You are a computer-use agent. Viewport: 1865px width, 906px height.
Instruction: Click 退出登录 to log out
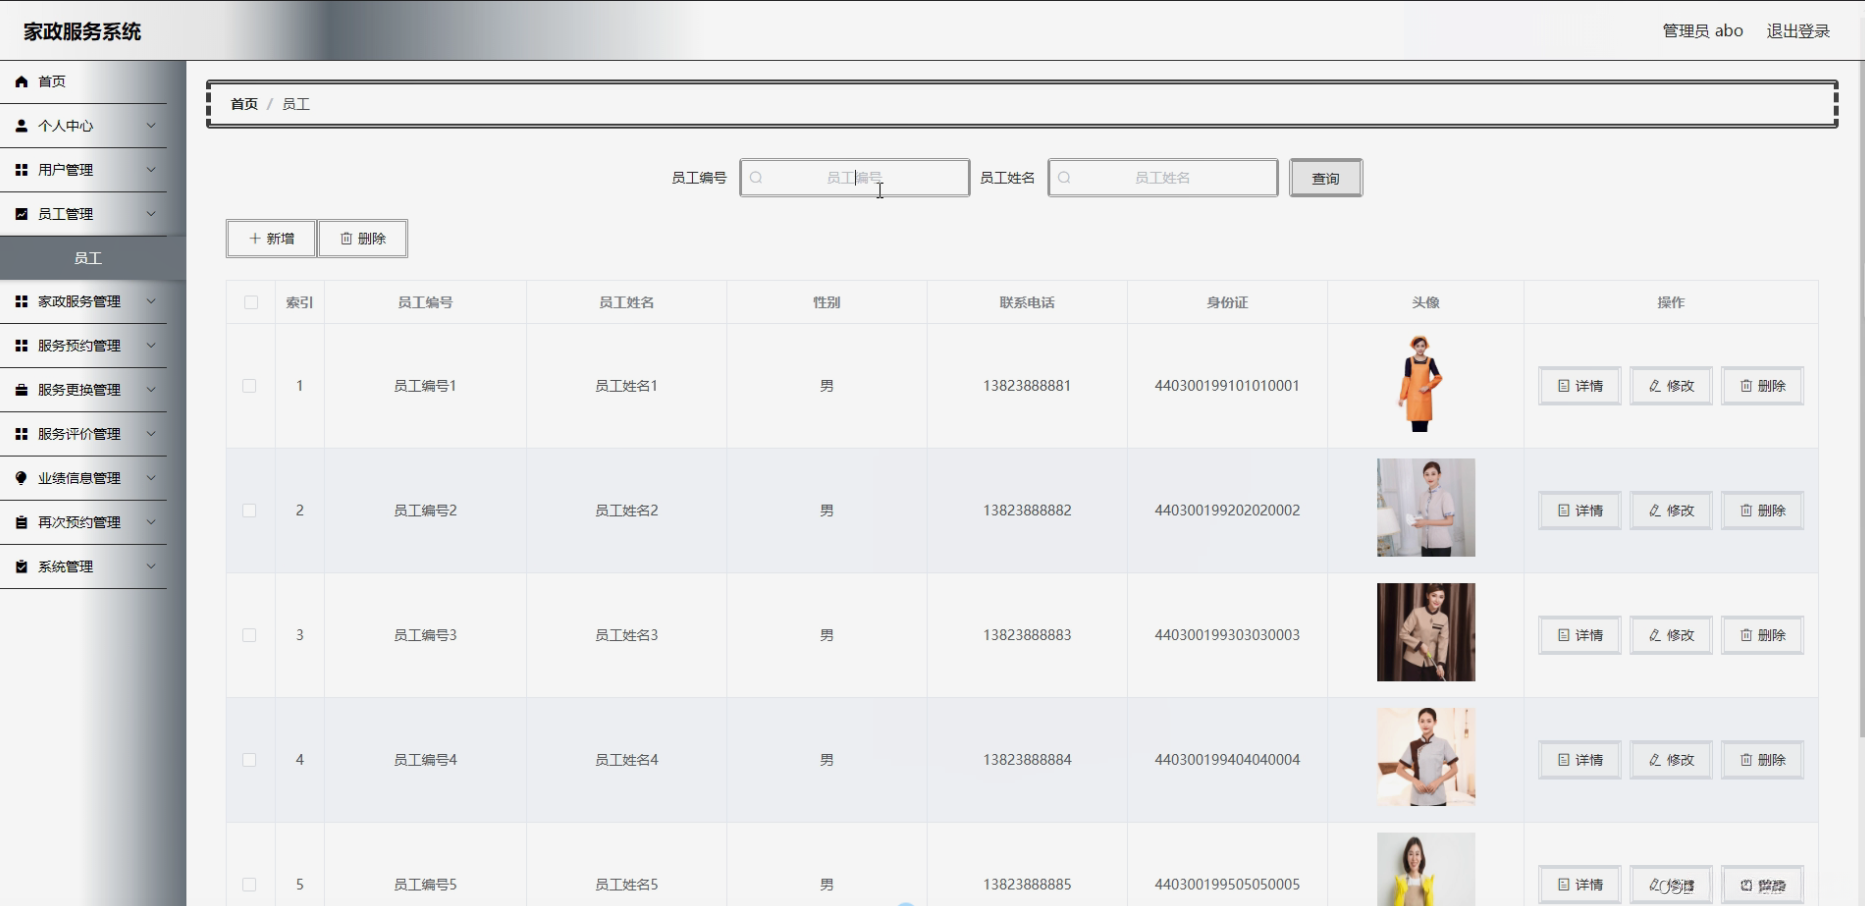point(1798,31)
